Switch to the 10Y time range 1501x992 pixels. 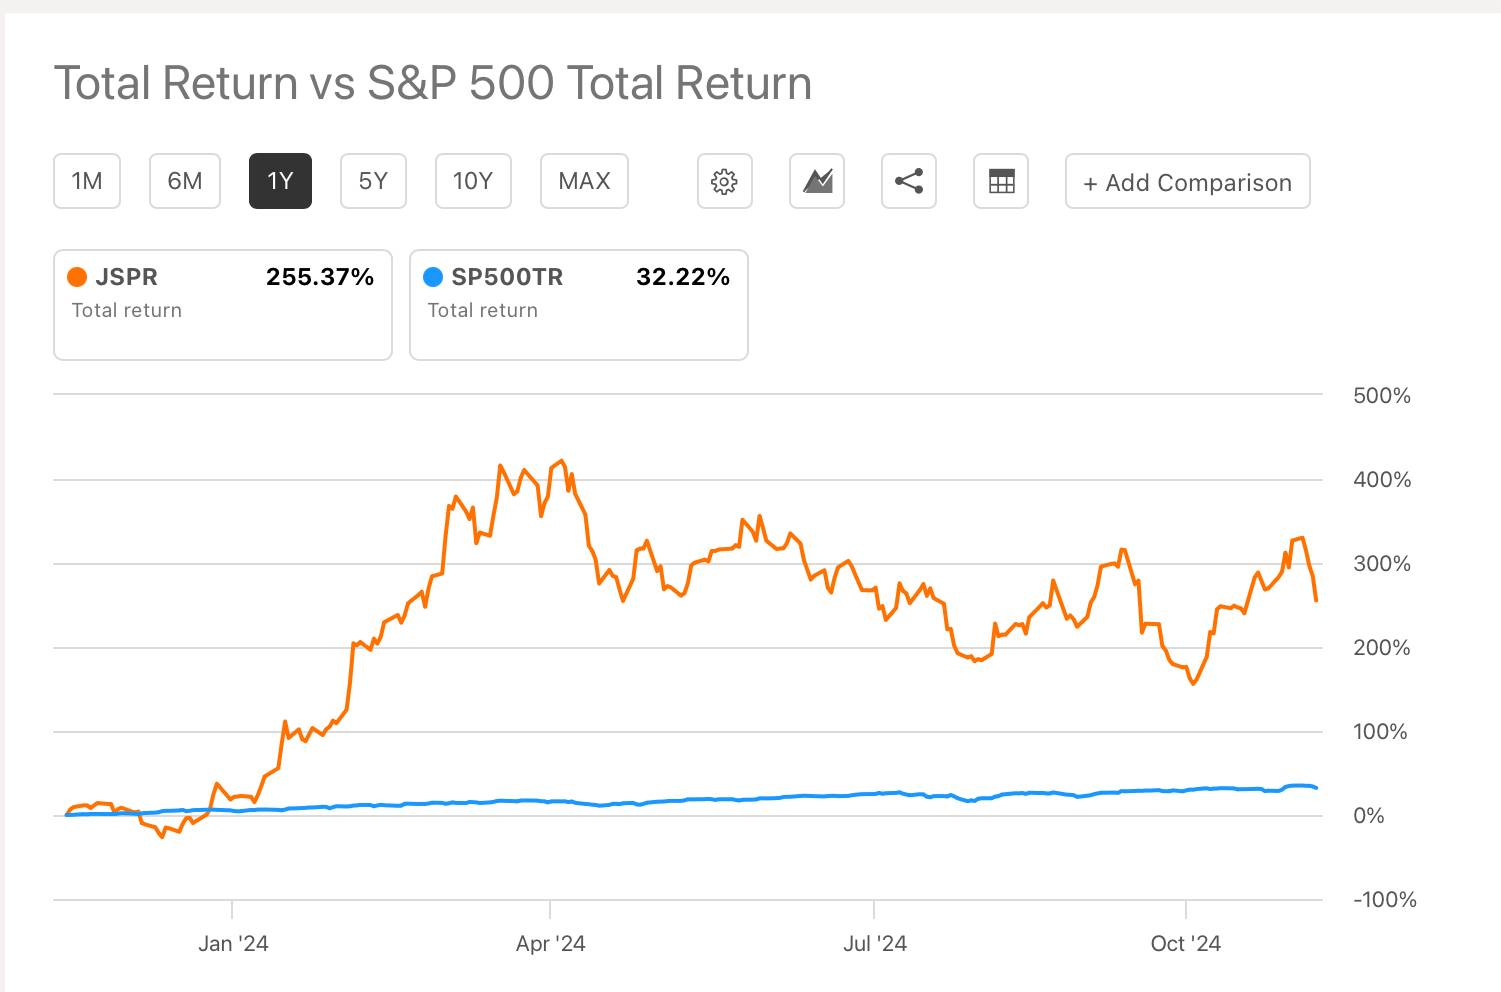click(473, 181)
